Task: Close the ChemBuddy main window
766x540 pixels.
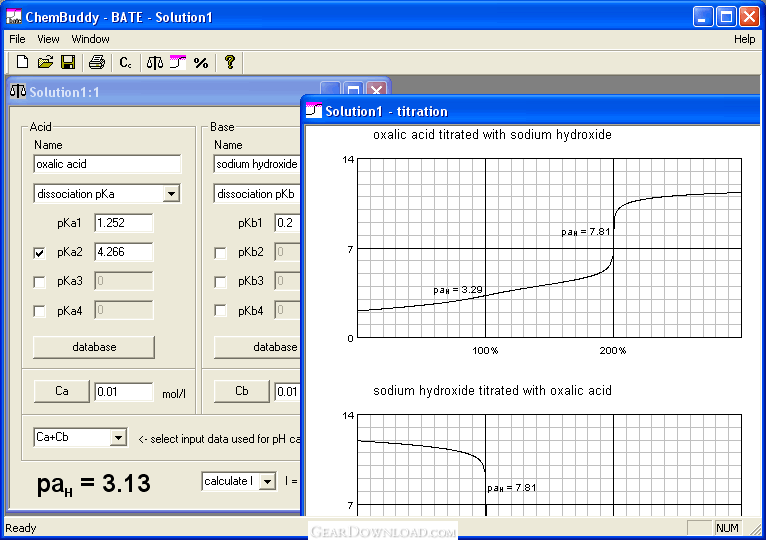Action: click(749, 17)
